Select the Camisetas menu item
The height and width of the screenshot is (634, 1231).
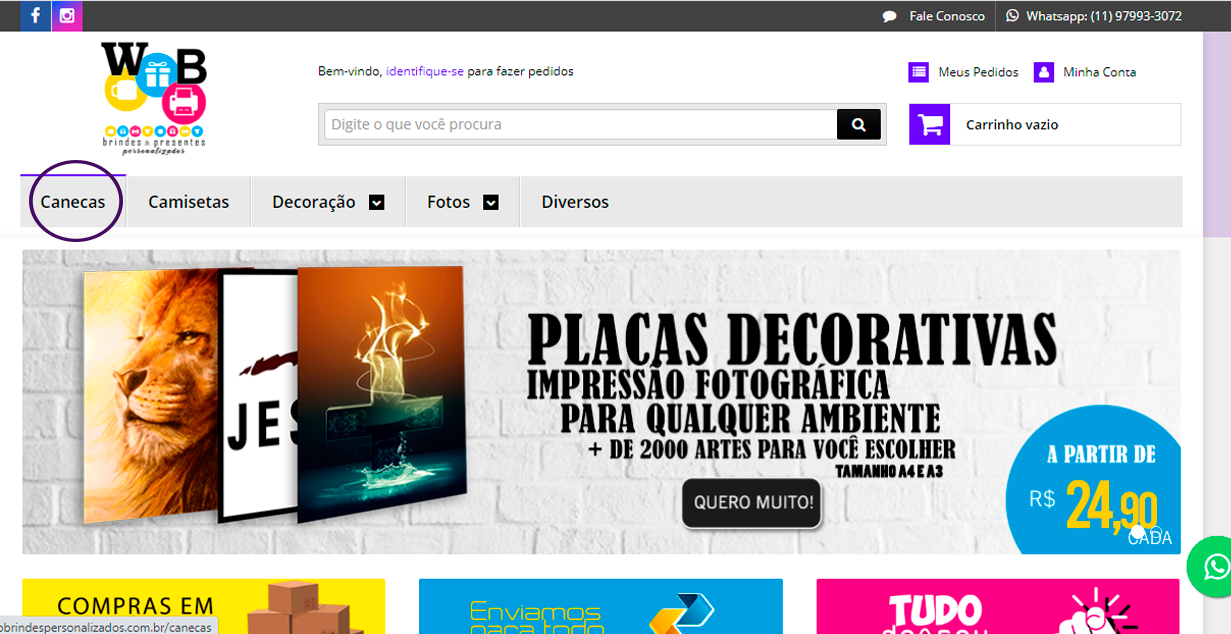click(189, 202)
